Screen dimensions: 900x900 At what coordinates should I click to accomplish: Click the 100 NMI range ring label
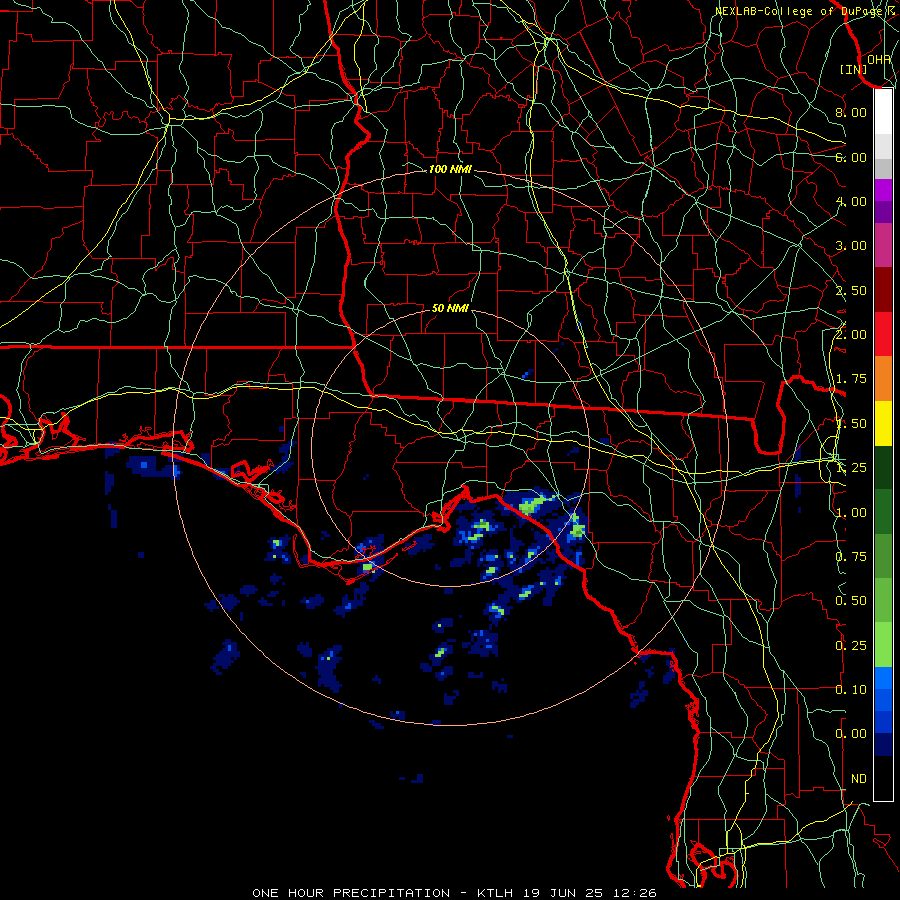[x=450, y=169]
